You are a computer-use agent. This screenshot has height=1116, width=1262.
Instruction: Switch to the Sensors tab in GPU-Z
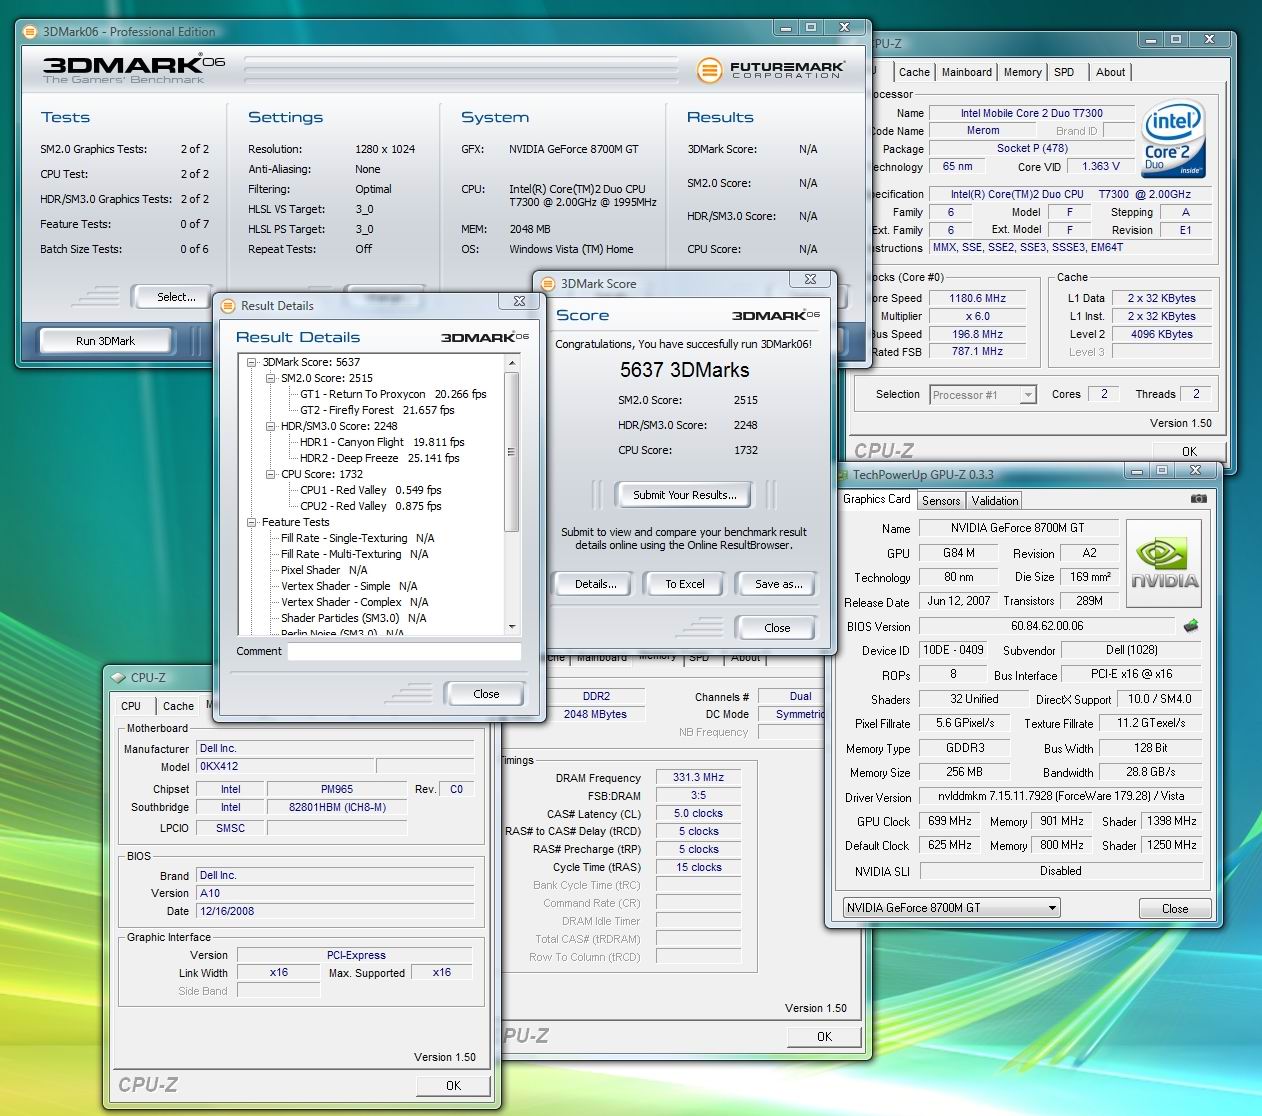coord(941,501)
